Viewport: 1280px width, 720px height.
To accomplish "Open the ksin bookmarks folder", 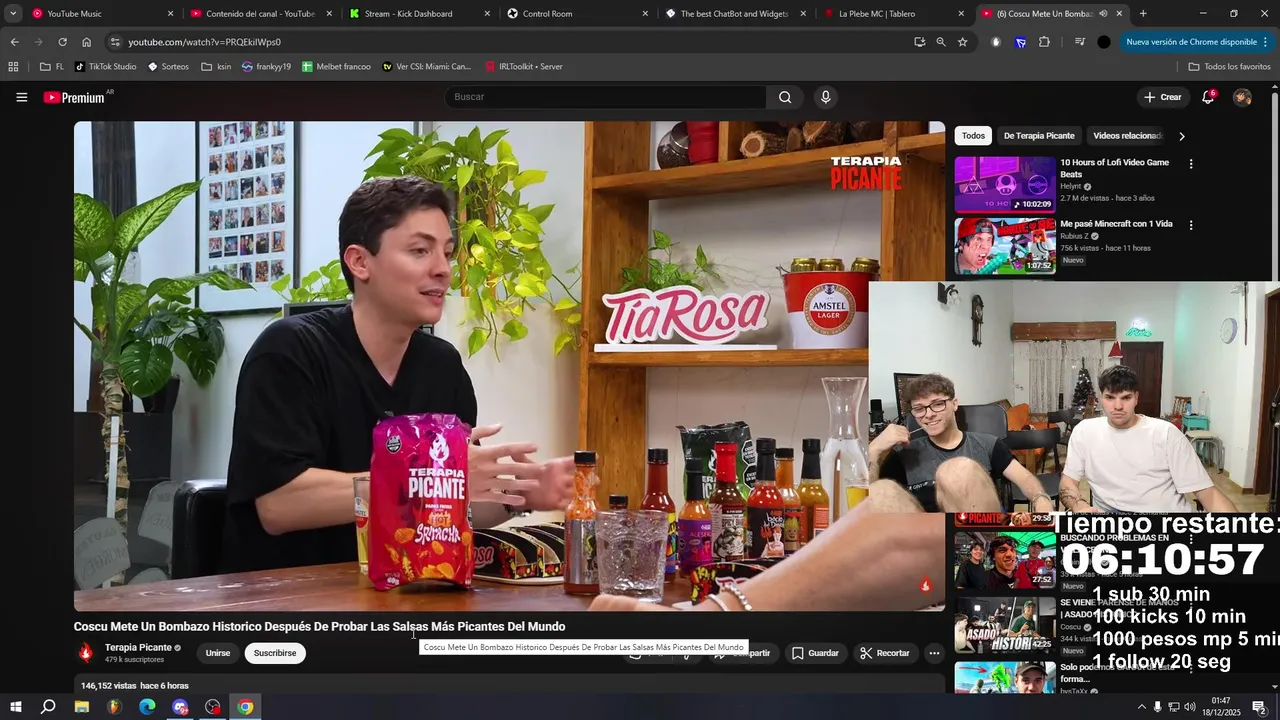I will (x=216, y=67).
